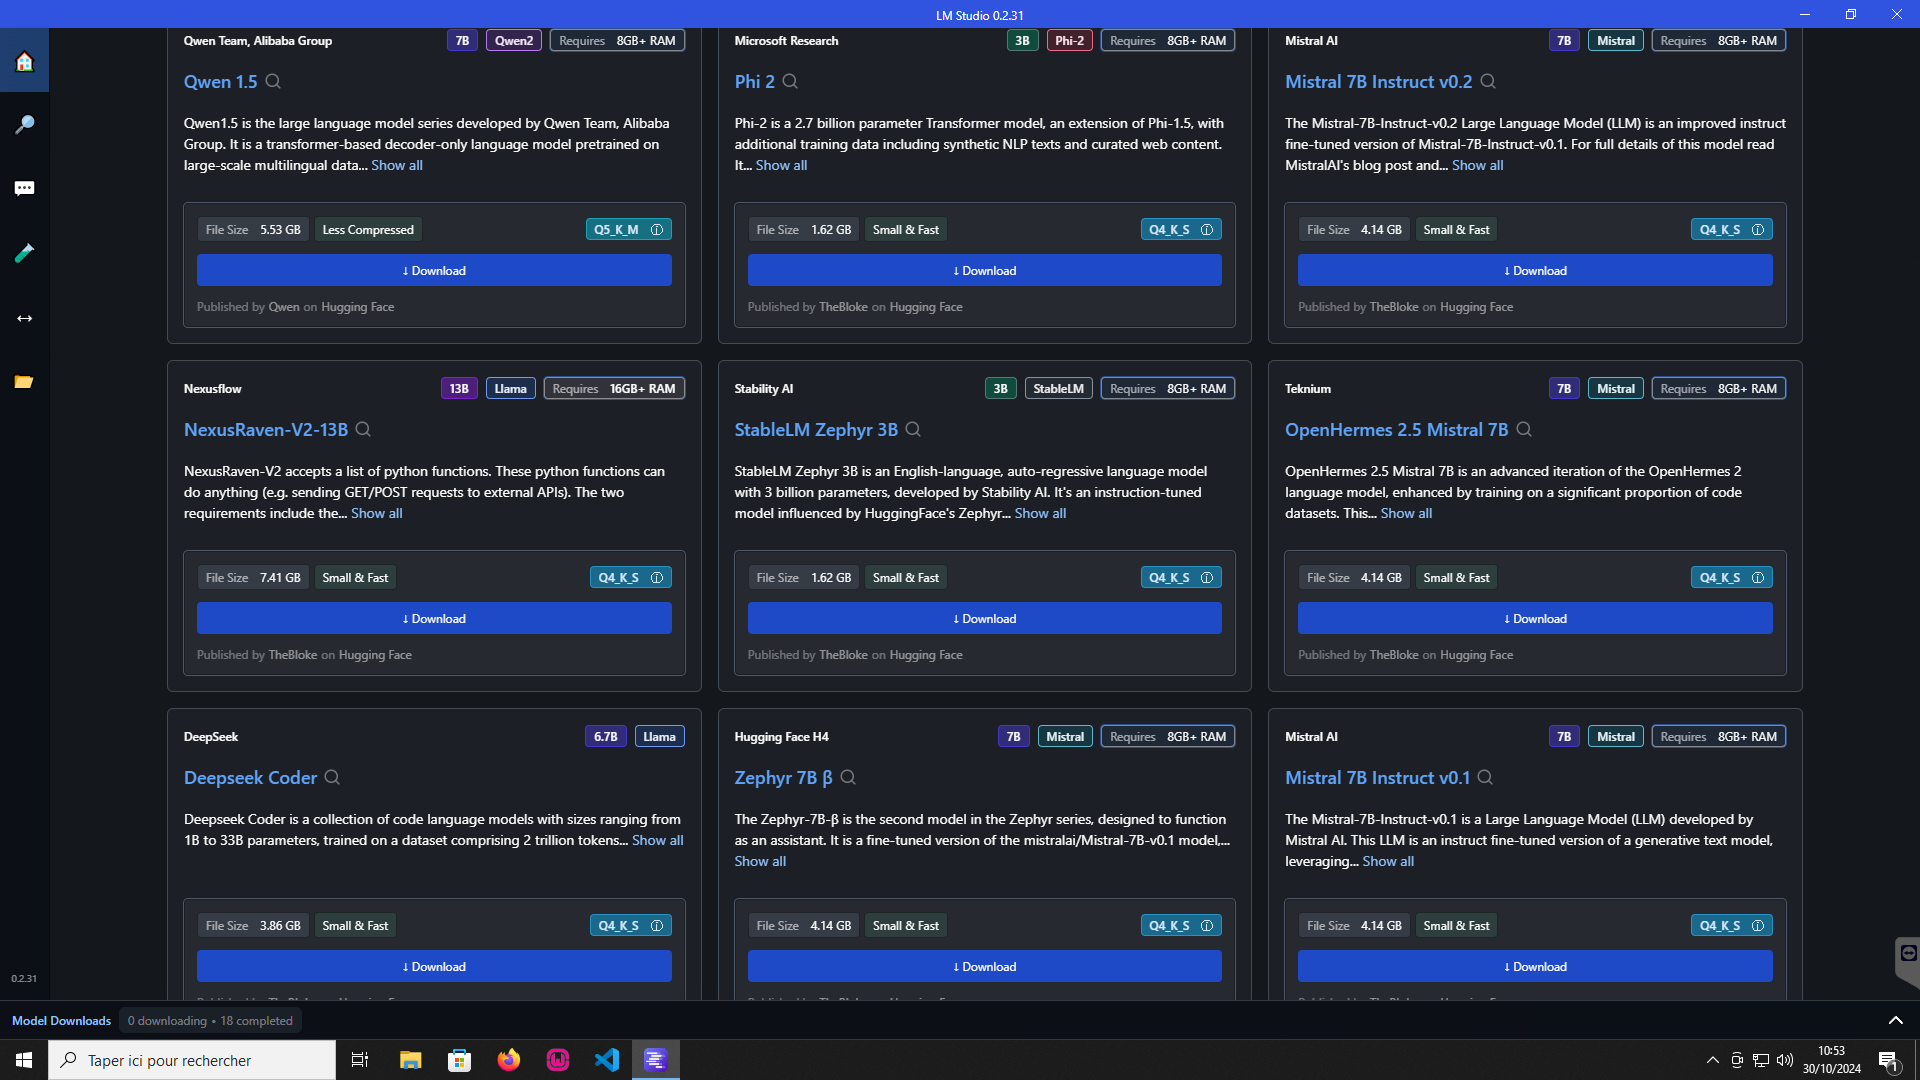1920x1080 pixels.
Task: Open File Explorer from the taskbar
Action: (411, 1060)
